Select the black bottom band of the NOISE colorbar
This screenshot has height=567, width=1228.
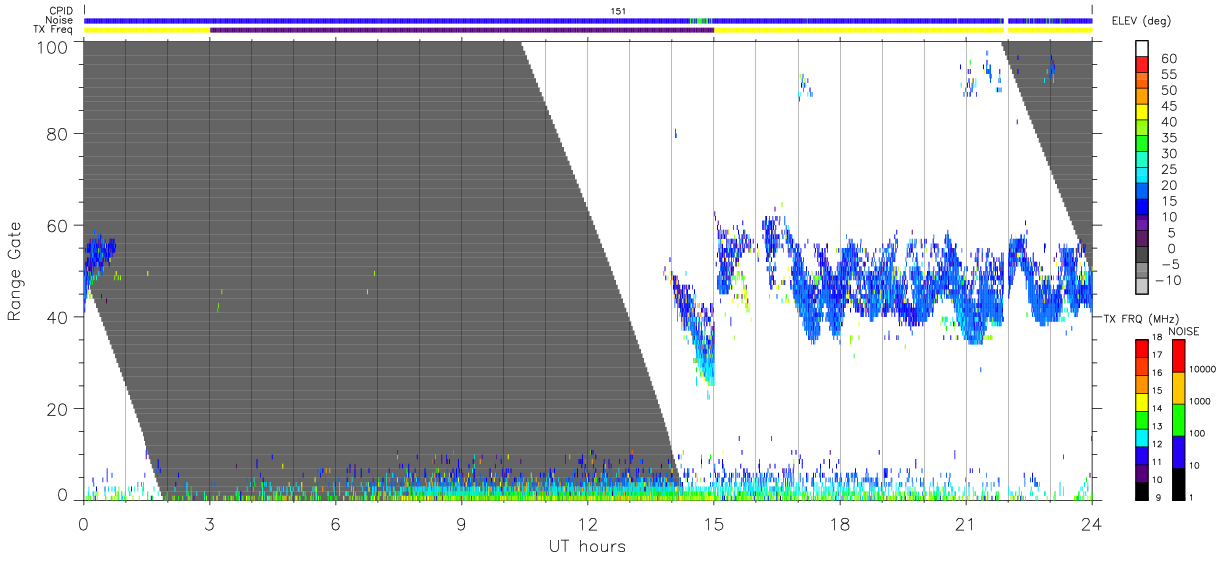[x=1178, y=483]
